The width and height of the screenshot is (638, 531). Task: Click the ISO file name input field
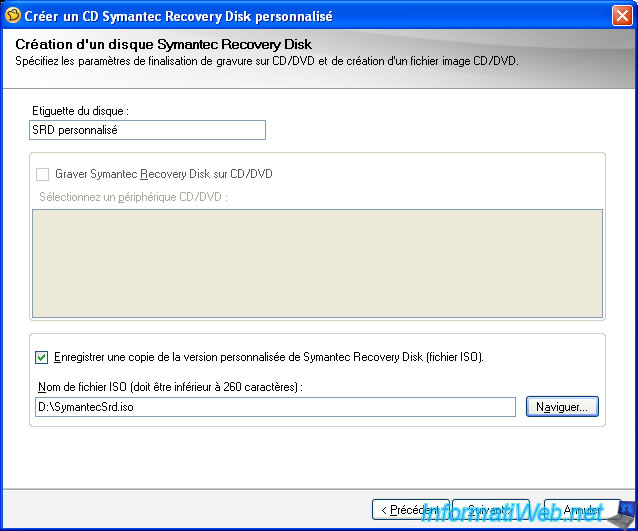click(275, 407)
